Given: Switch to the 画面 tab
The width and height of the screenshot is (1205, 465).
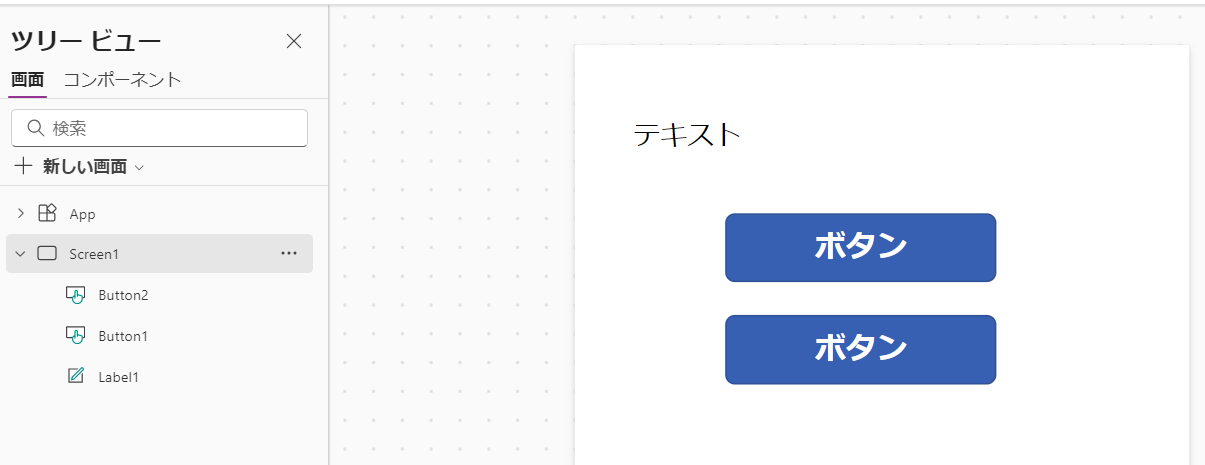Looking at the screenshot, I should tap(27, 80).
